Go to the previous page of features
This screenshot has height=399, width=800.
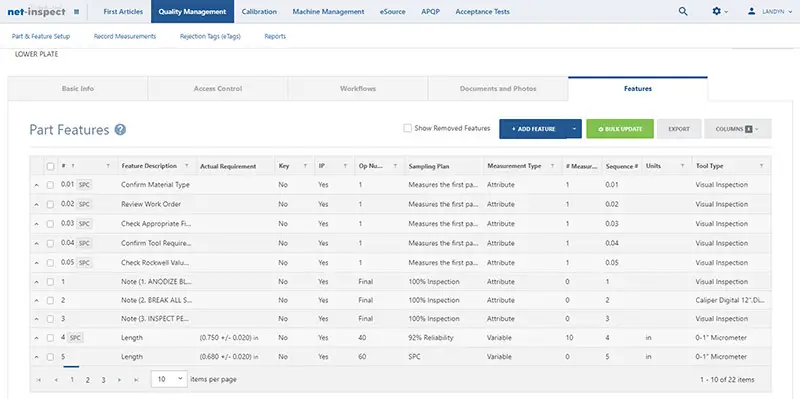click(56, 380)
